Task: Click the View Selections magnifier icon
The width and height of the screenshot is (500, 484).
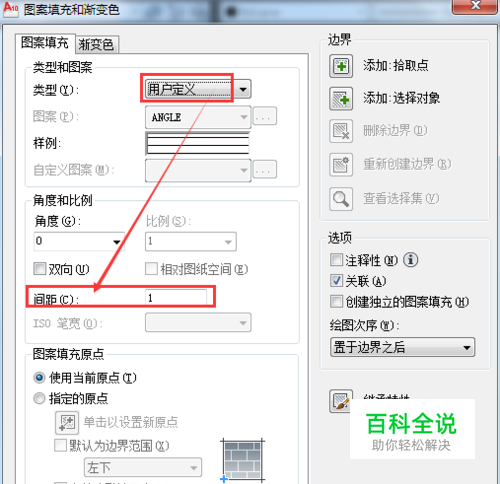Action: pos(341,199)
